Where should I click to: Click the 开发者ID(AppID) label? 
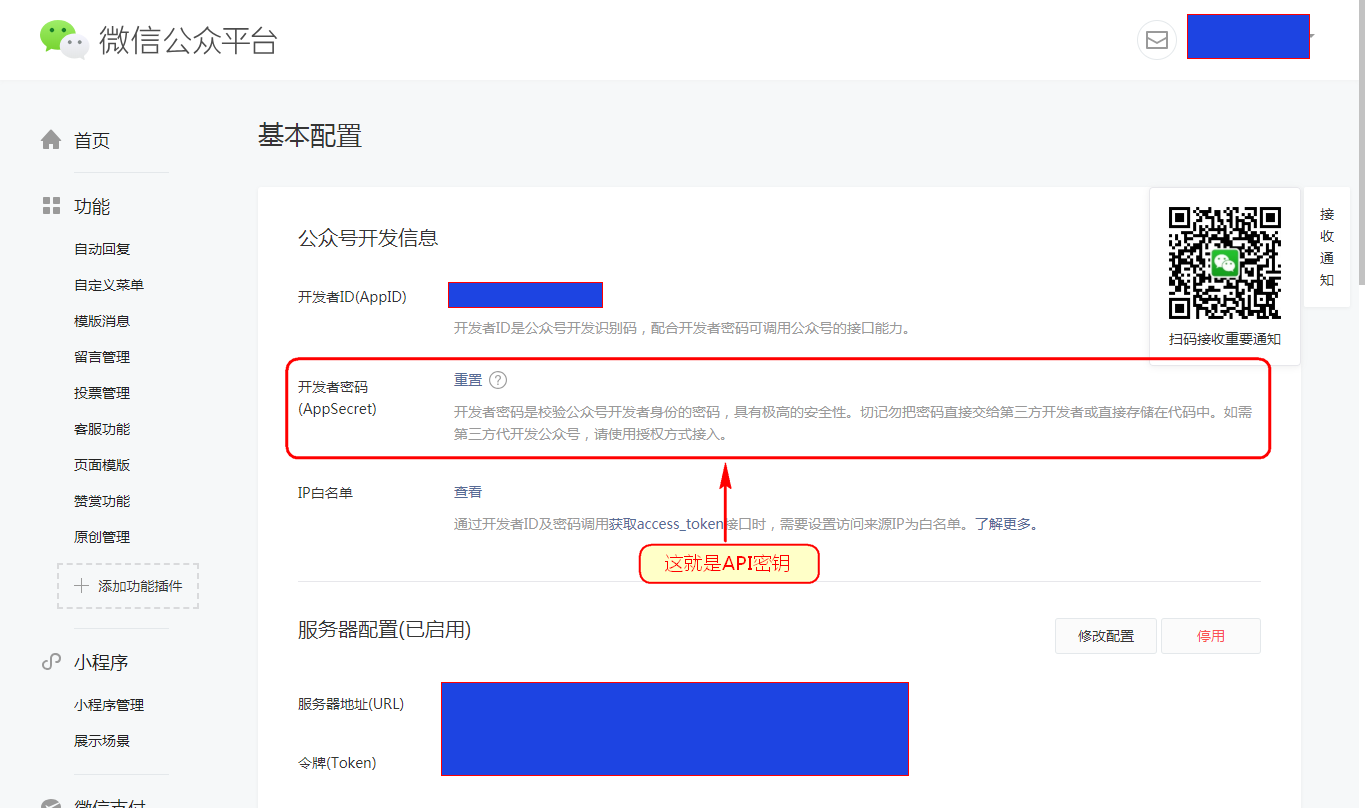click(352, 297)
